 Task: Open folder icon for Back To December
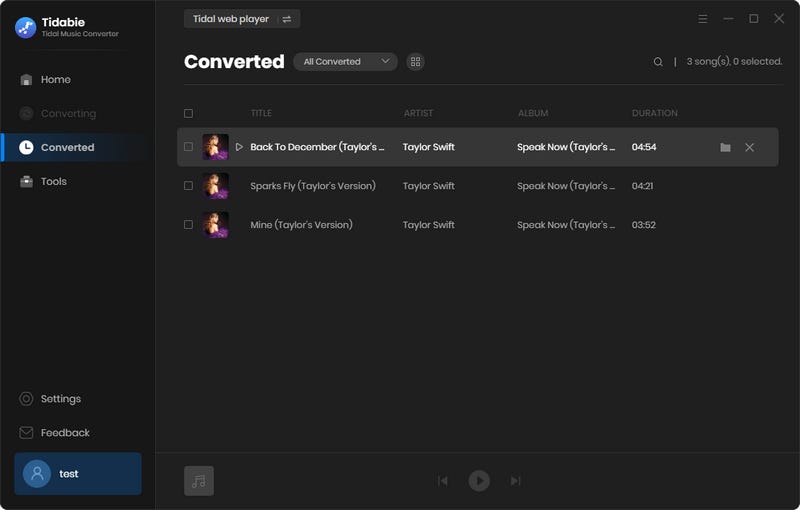[725, 147]
